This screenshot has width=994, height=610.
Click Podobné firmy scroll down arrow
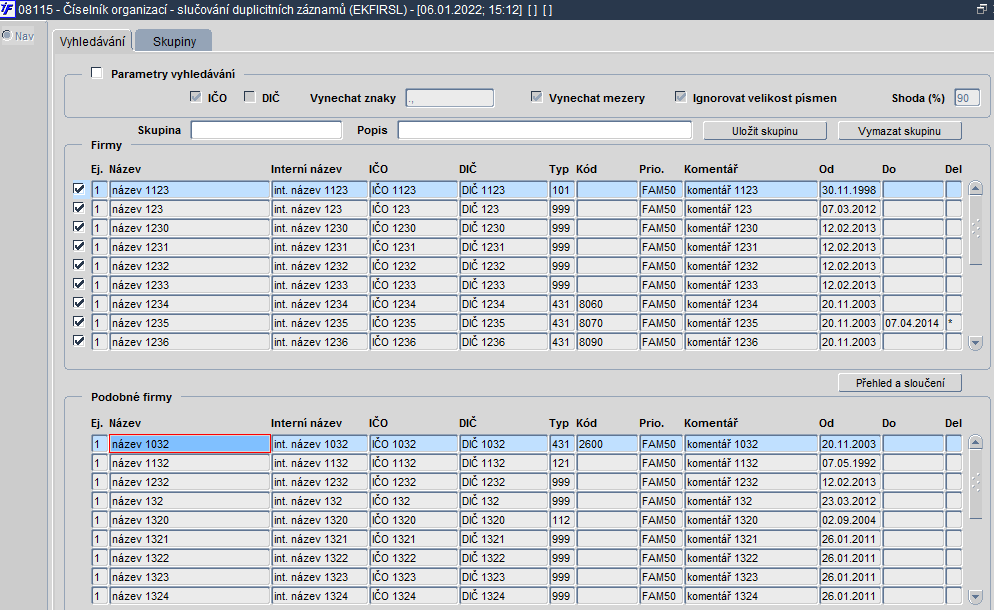[x=976, y=597]
